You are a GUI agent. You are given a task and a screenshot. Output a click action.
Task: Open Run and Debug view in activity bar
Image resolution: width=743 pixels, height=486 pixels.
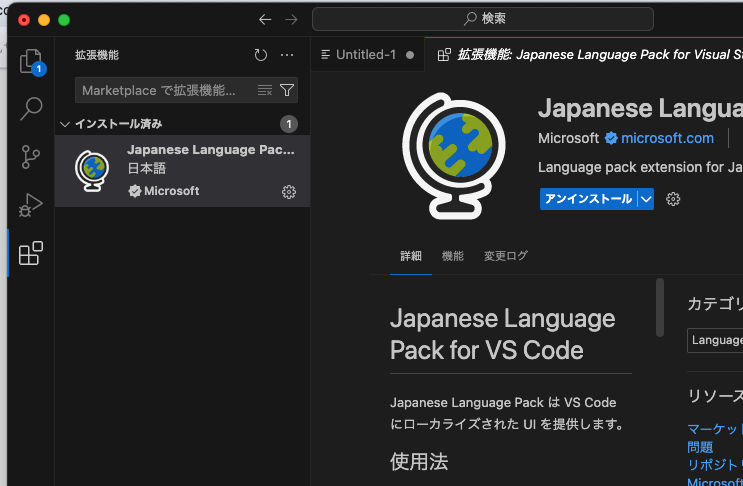[31, 205]
